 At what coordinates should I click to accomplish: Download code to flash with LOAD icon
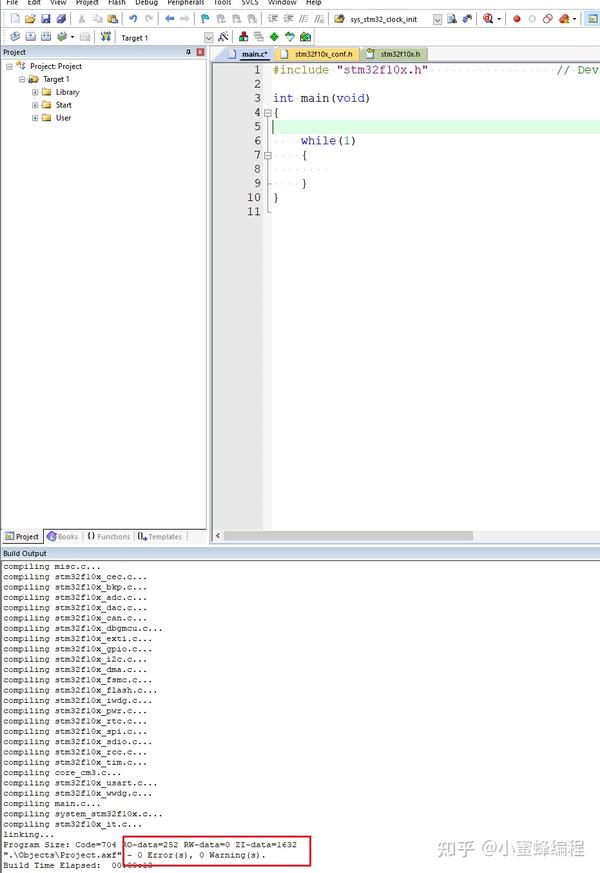click(105, 37)
